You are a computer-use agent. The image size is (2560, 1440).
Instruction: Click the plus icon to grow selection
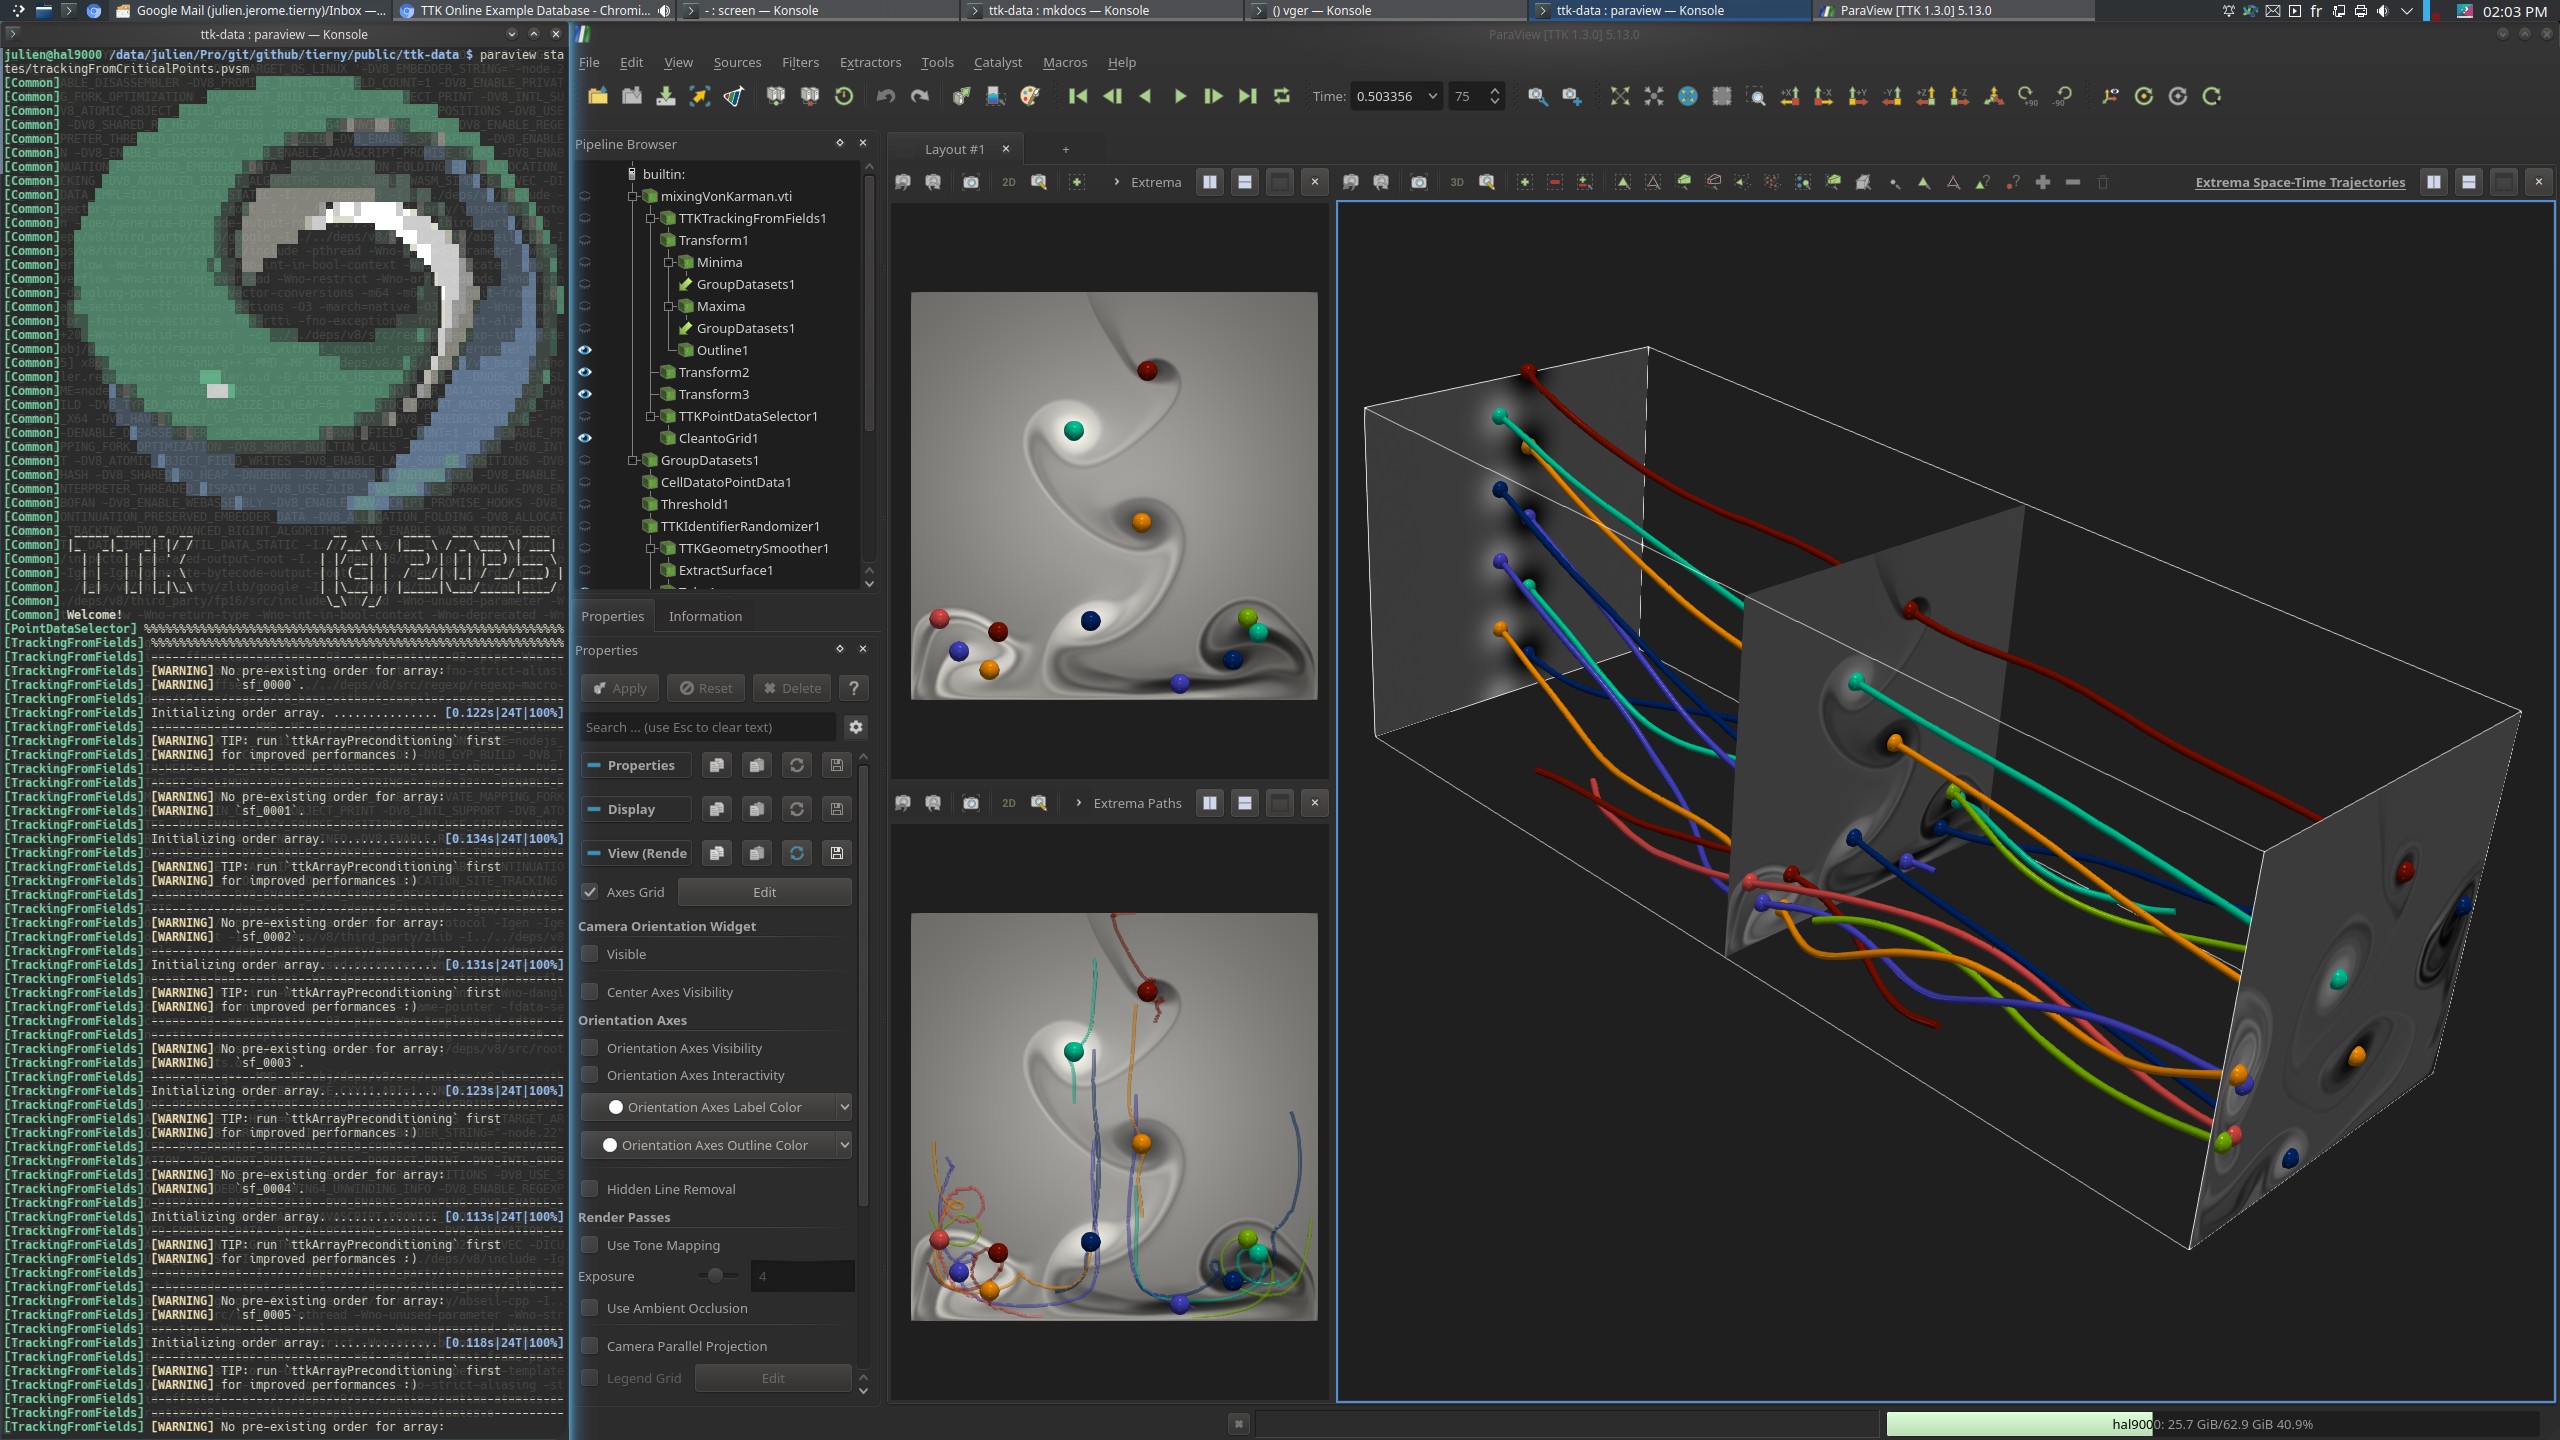[2043, 182]
